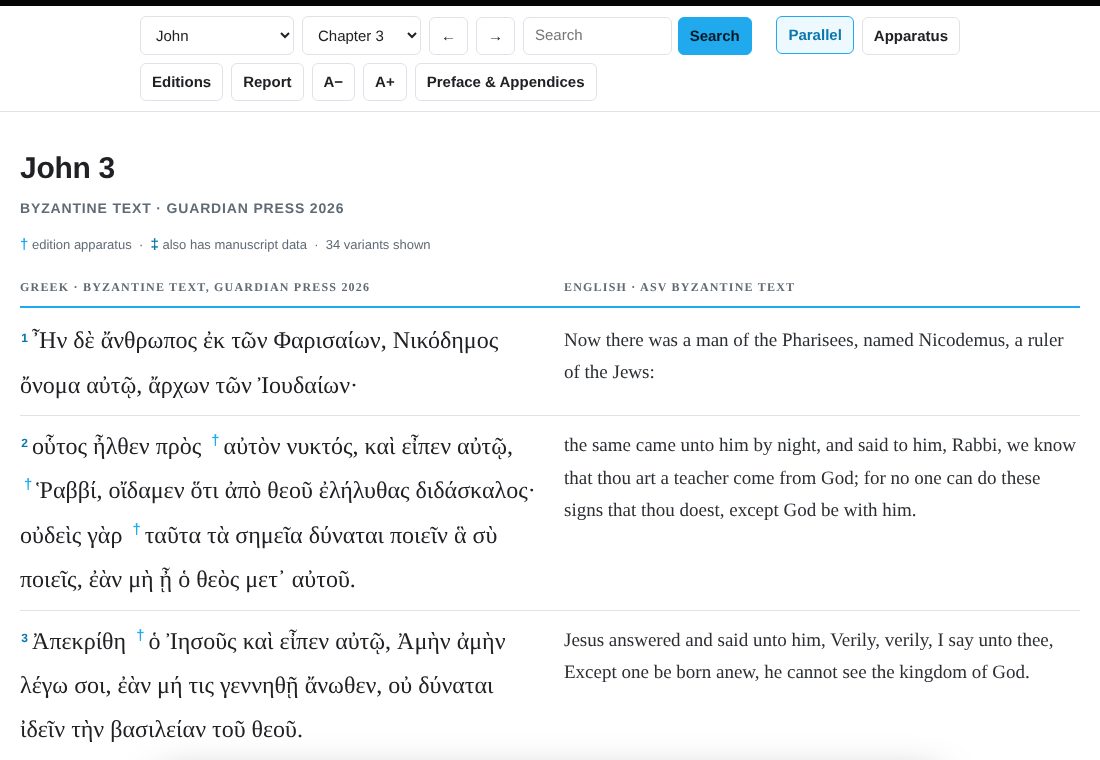Toggle the Parallel view
Viewport: 1100px width, 760px height.
(x=814, y=35)
